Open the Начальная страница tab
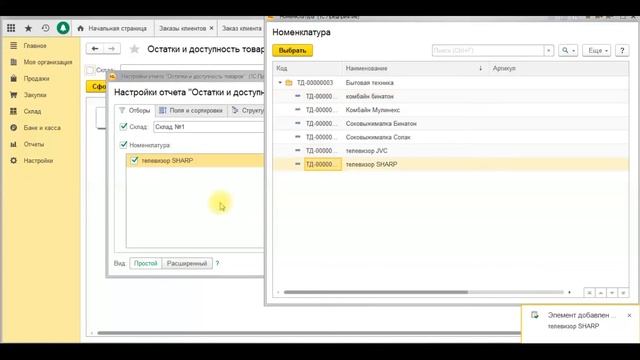640x360 pixels. pyautogui.click(x=112, y=28)
